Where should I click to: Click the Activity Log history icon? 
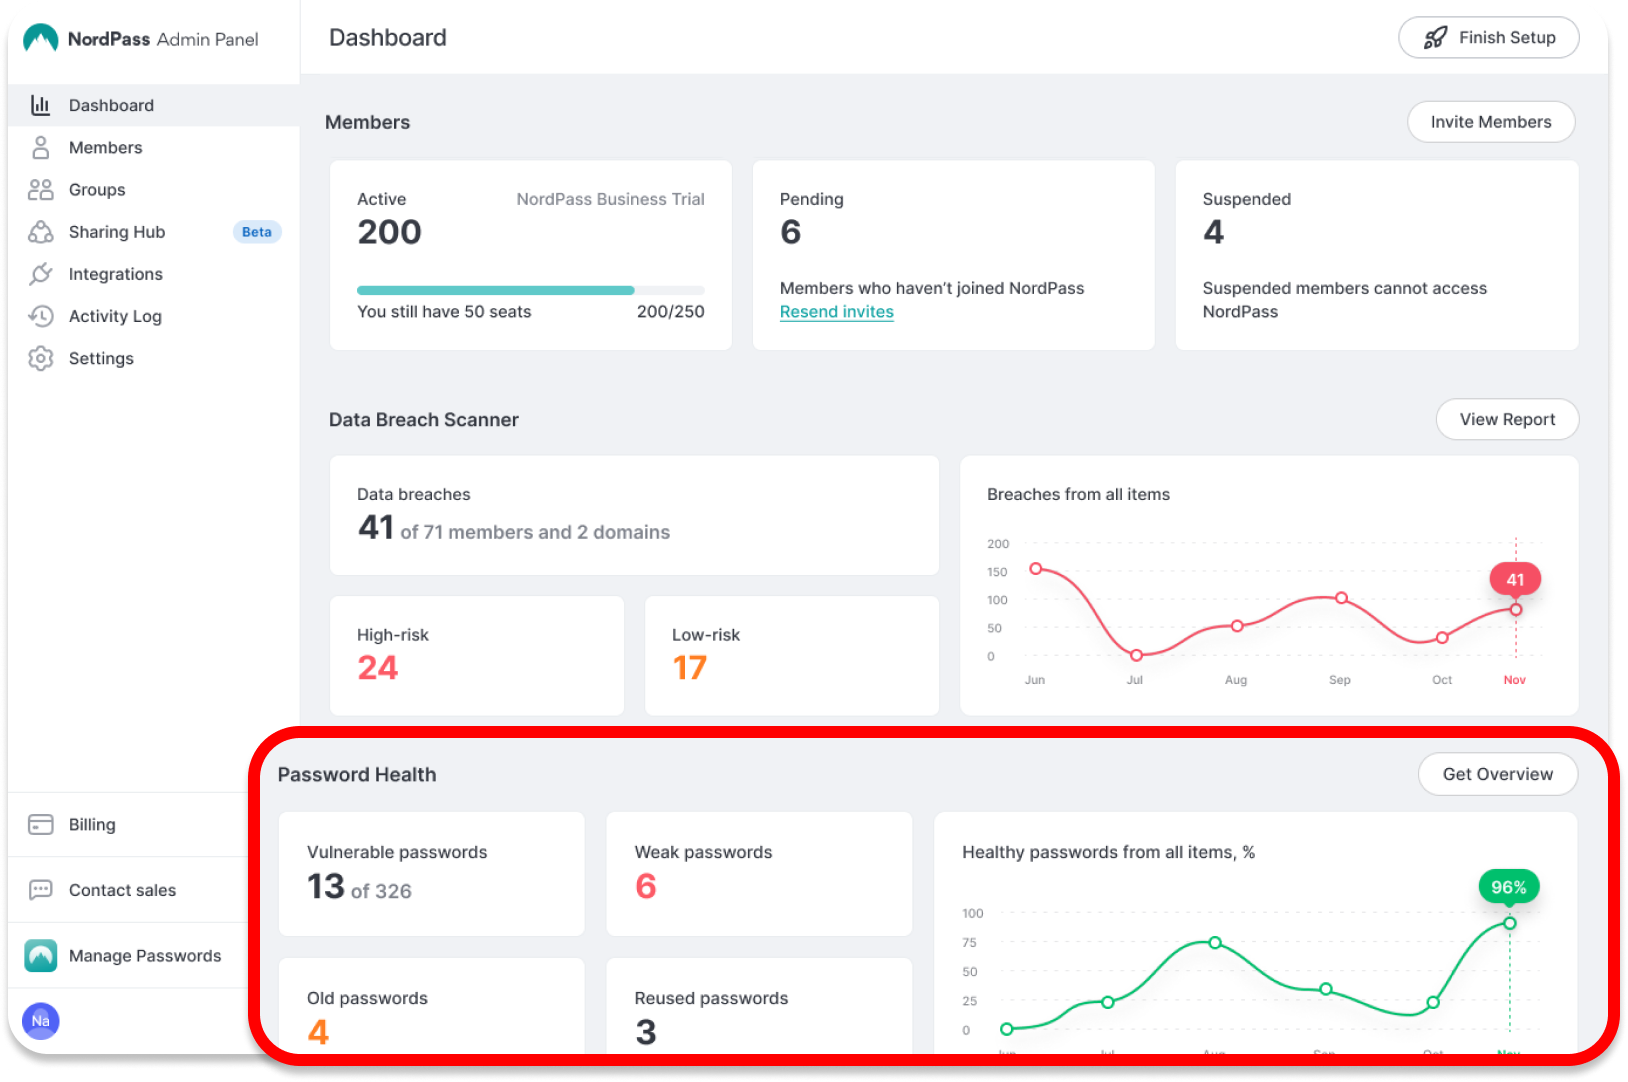(40, 316)
